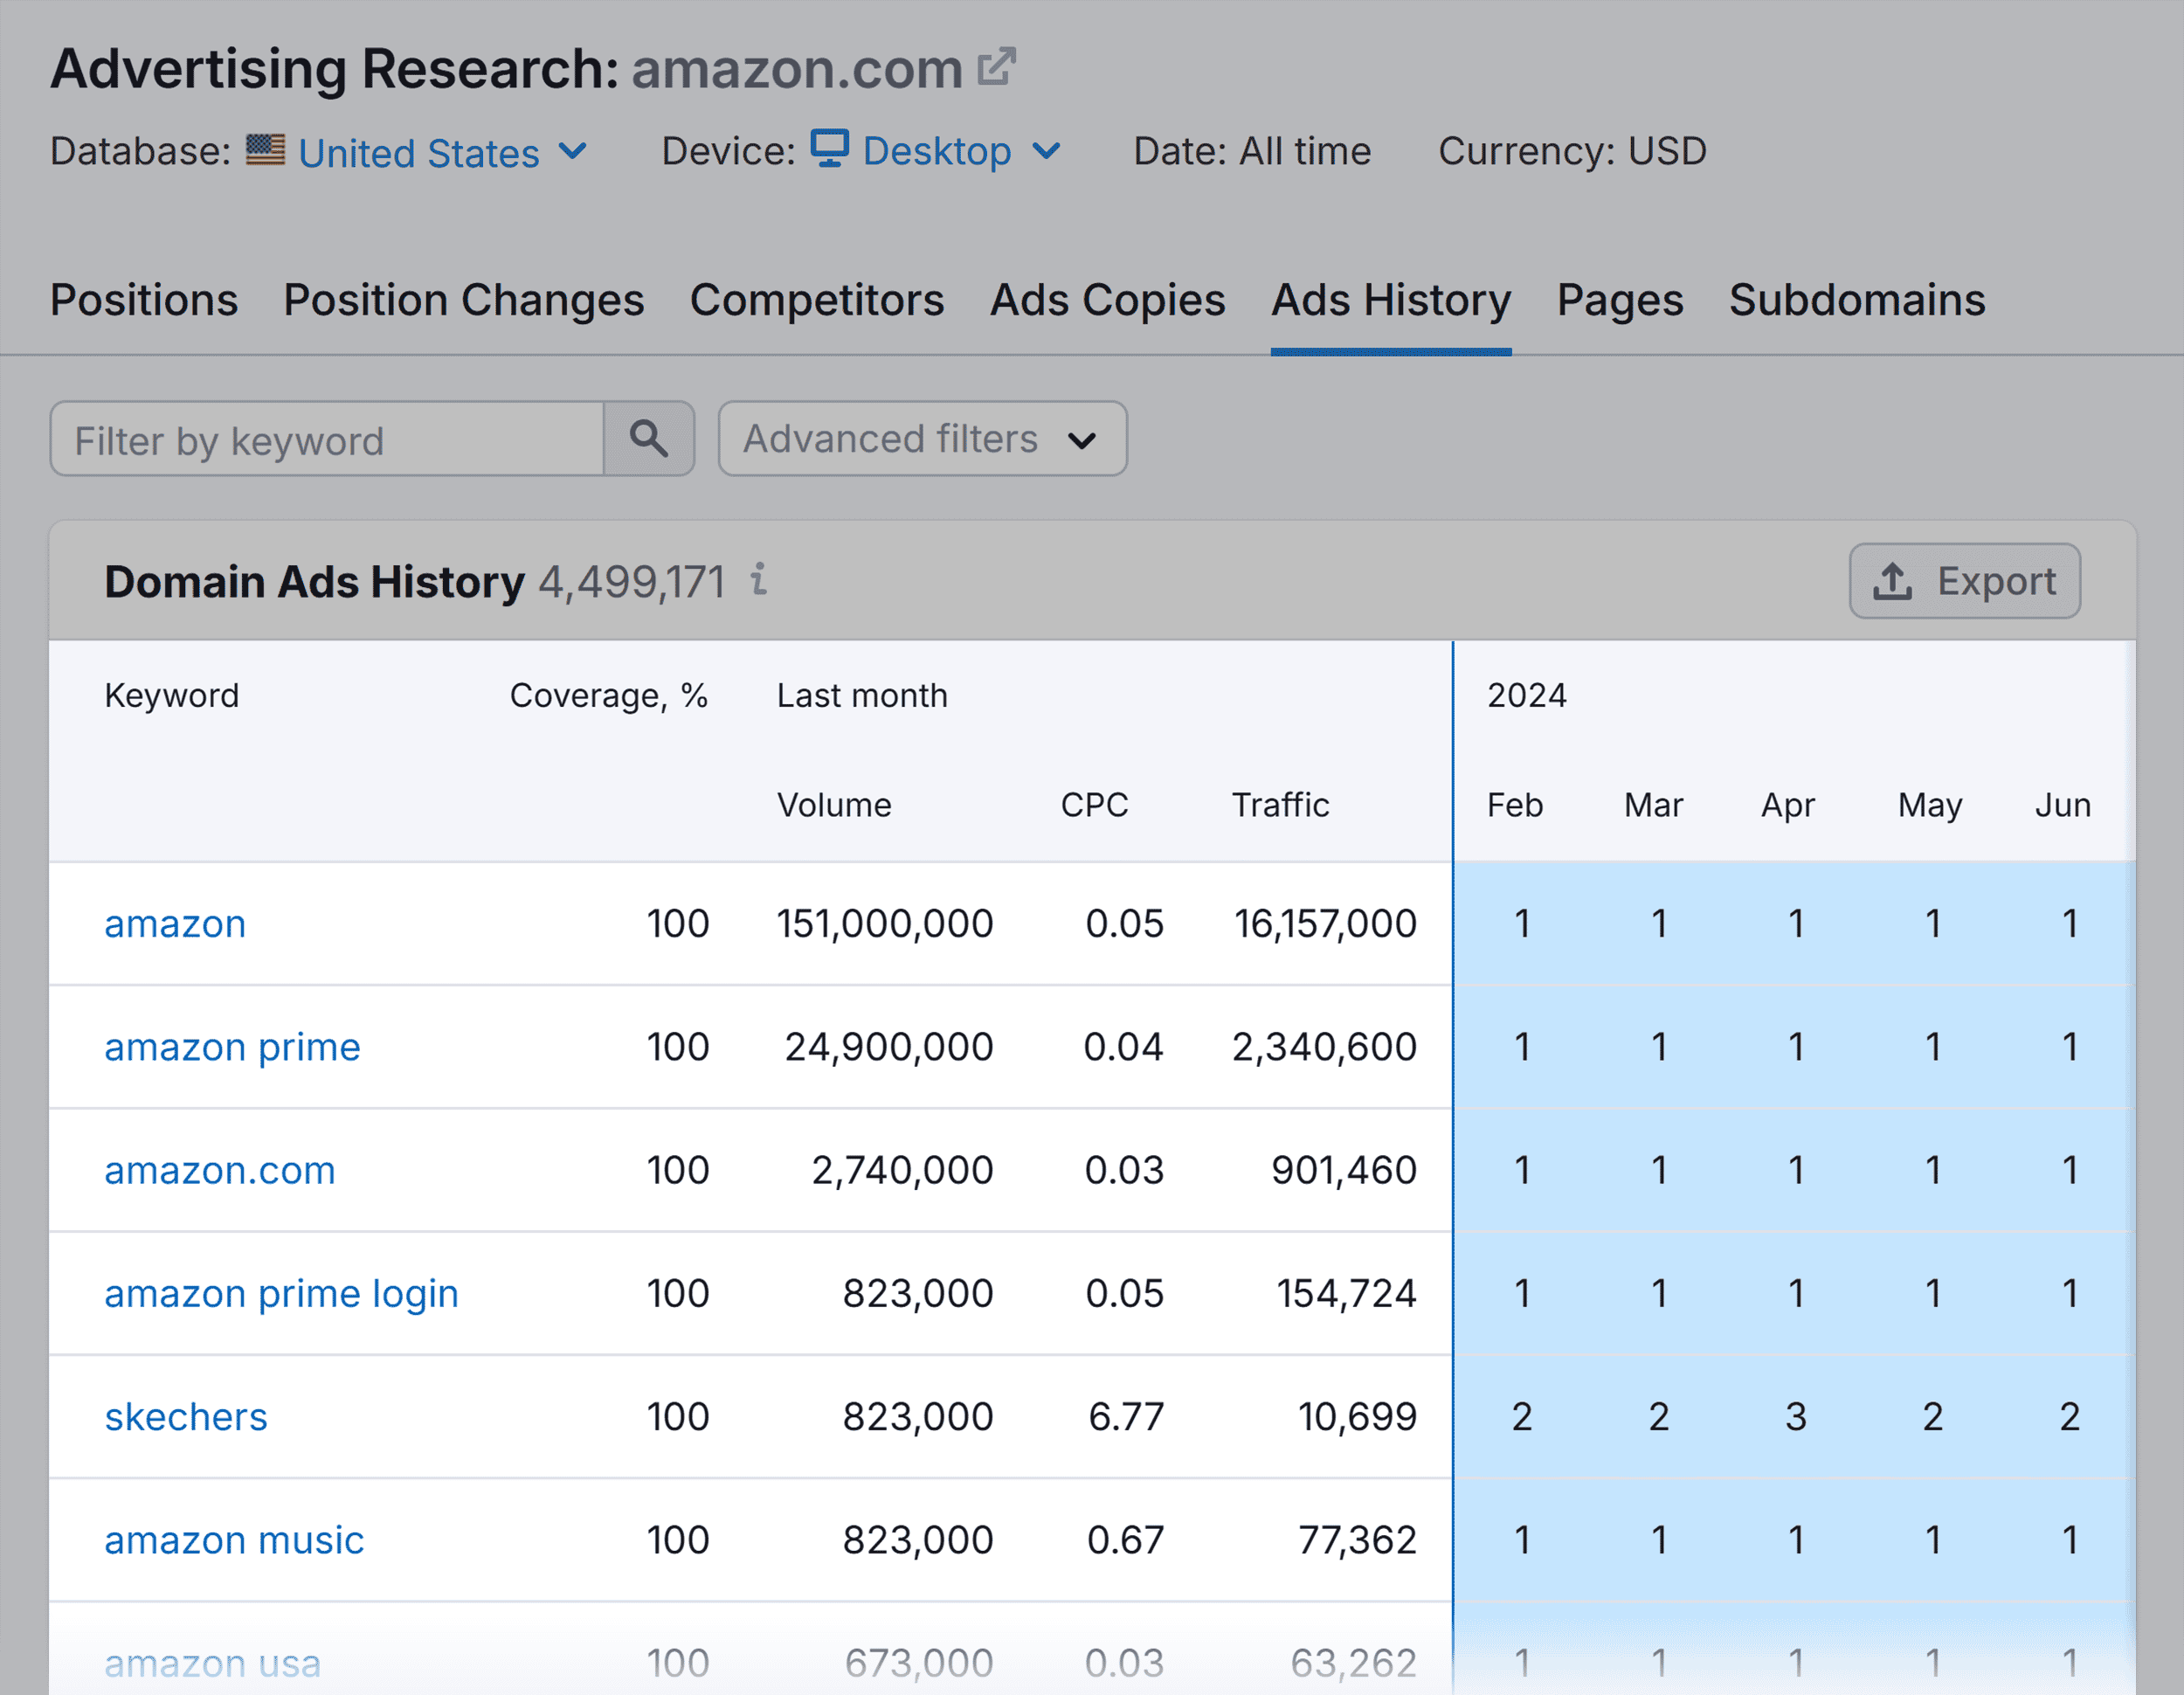Click the keyword search magnifying glass icon
This screenshot has height=1695, width=2184.
649,439
